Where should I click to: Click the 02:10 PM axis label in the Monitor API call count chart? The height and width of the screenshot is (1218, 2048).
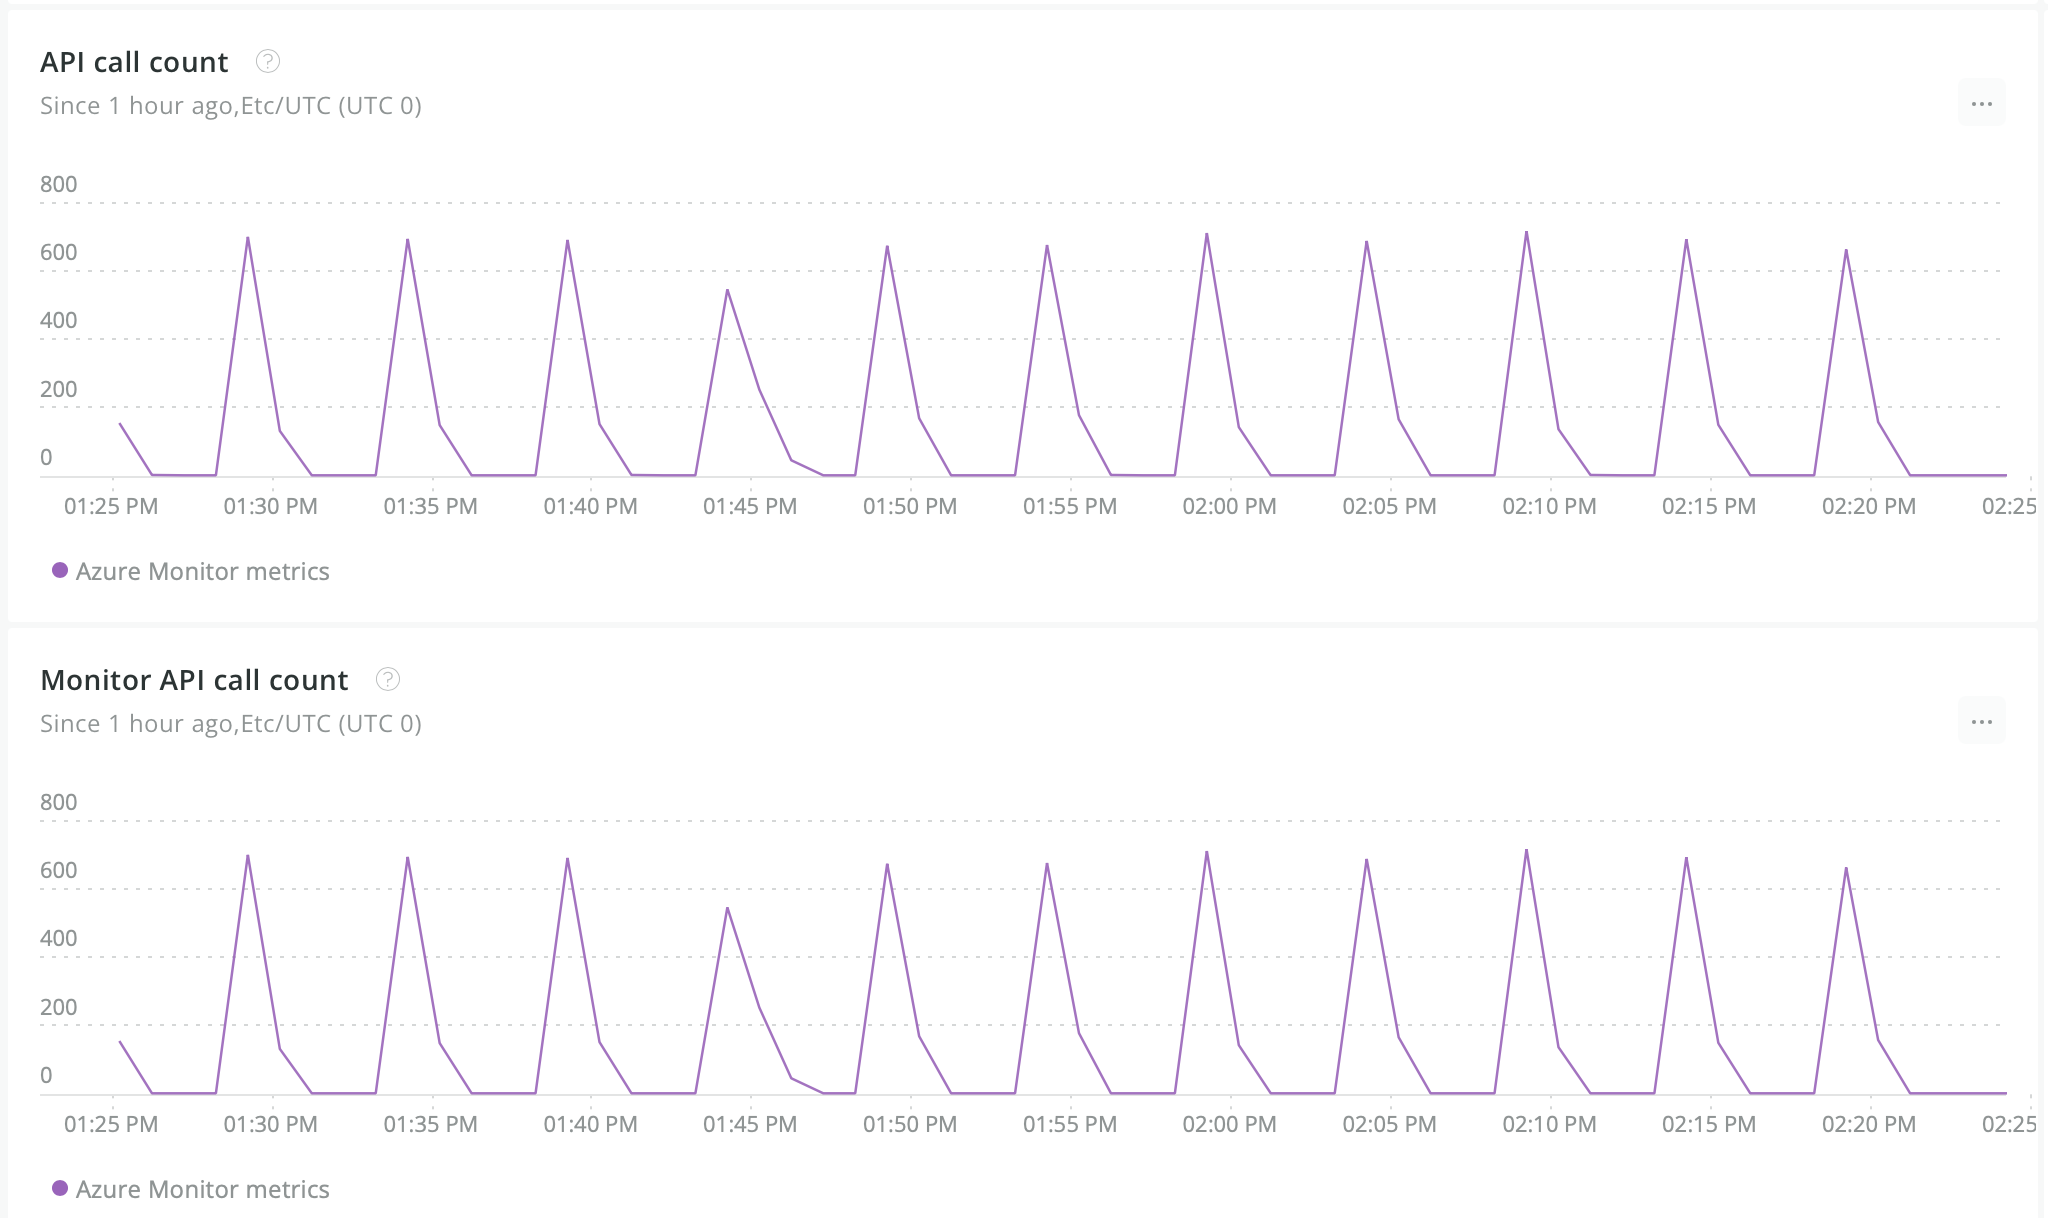1549,1124
